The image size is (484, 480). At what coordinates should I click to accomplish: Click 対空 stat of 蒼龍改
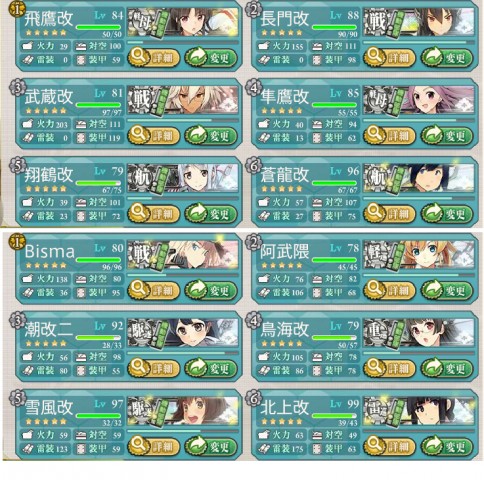334,202
